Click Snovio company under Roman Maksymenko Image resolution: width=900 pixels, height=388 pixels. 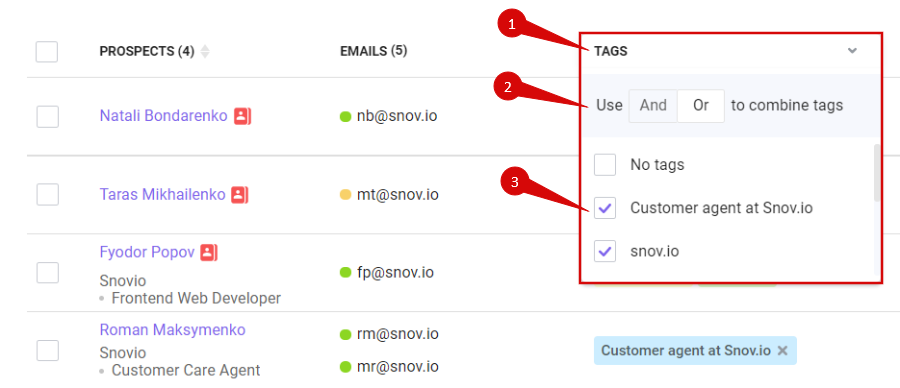[x=123, y=352]
